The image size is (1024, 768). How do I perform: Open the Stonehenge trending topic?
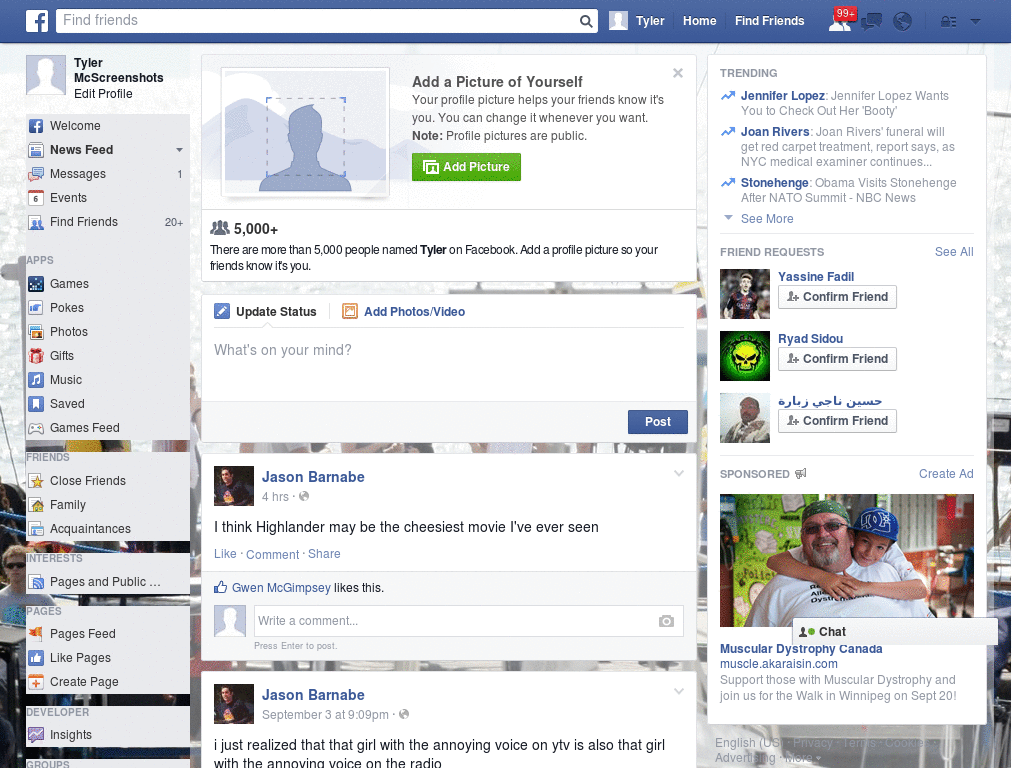click(775, 183)
